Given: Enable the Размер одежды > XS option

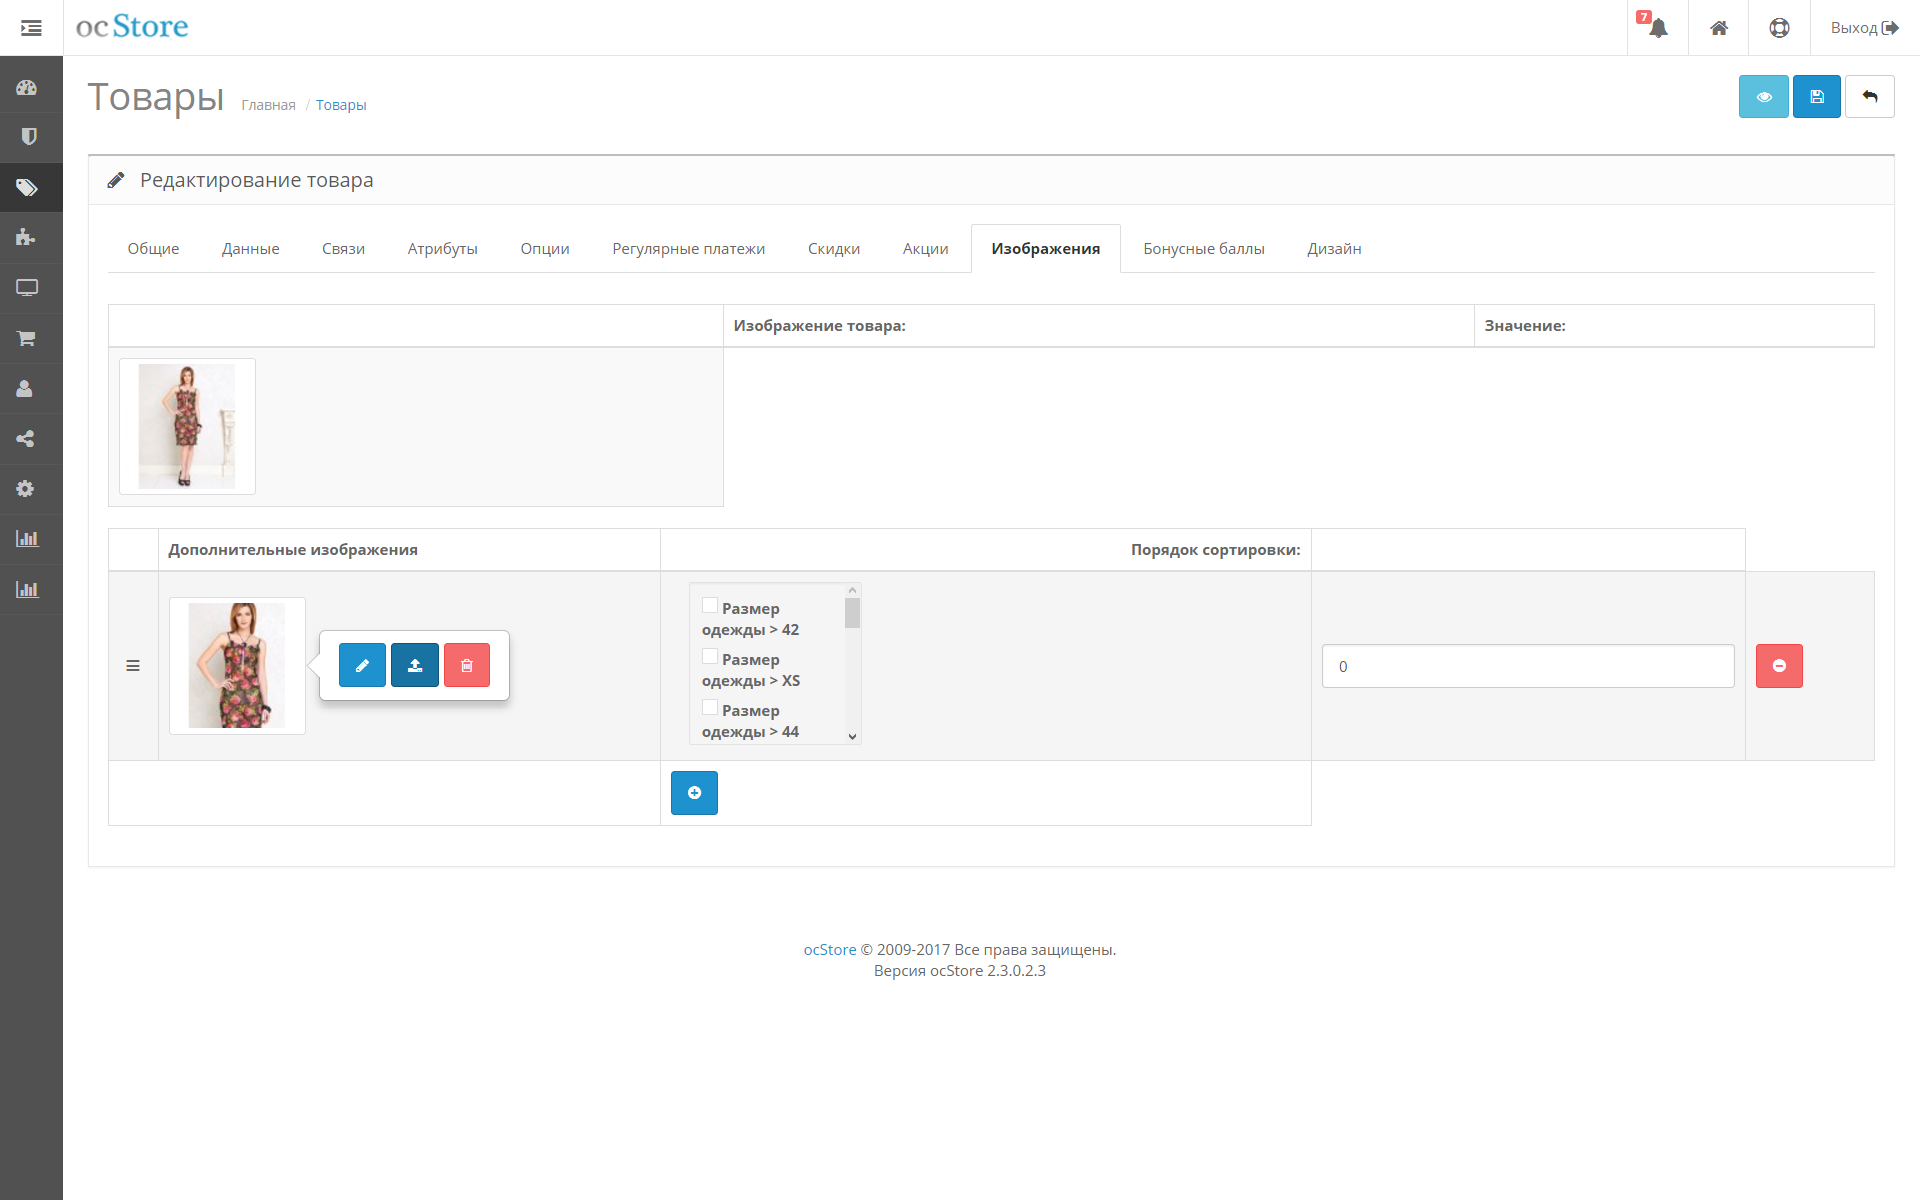Looking at the screenshot, I should (710, 656).
